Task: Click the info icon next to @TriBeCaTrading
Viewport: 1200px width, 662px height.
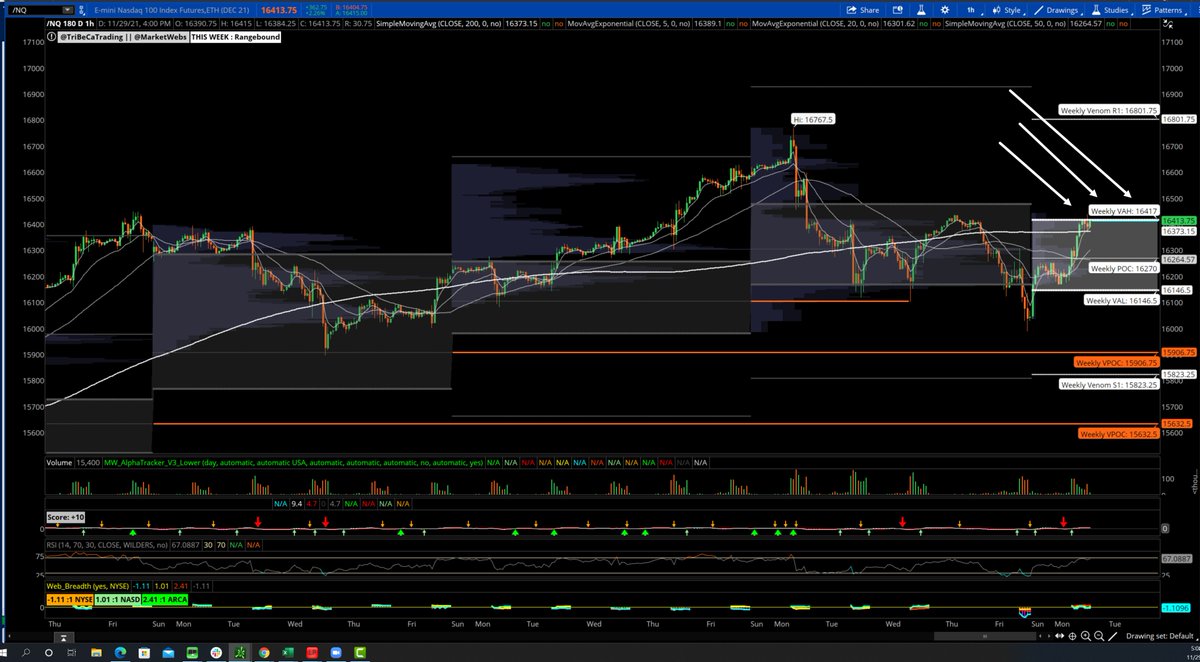Action: point(51,36)
